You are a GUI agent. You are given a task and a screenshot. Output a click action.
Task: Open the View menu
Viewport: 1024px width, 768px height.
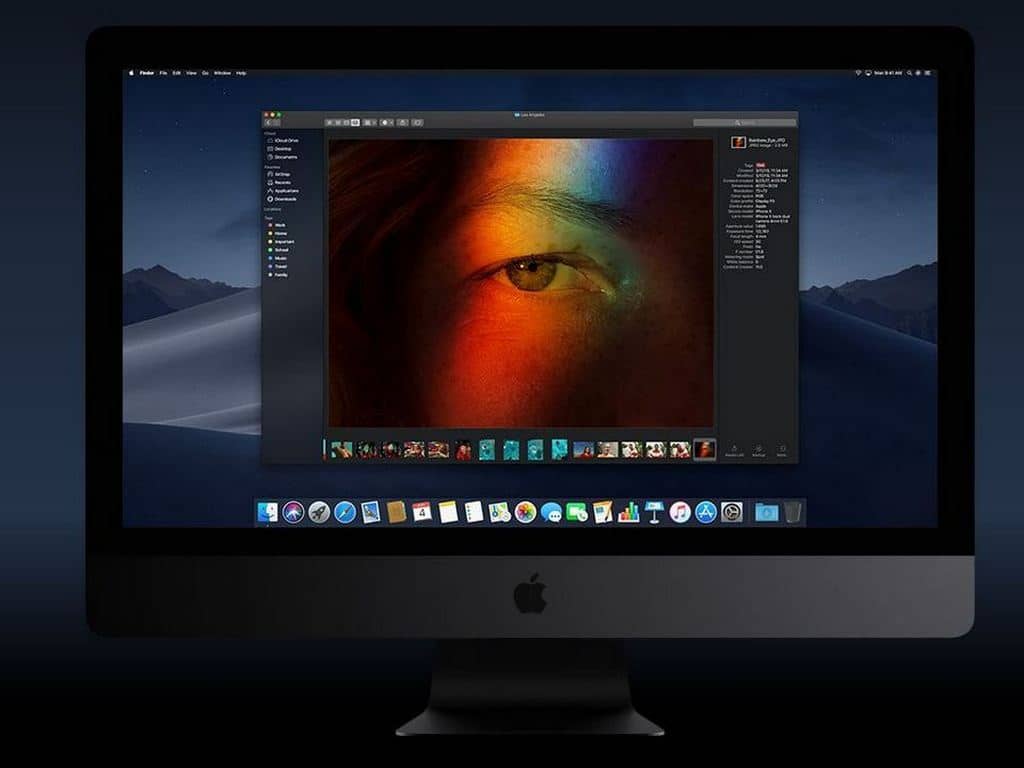[x=191, y=73]
